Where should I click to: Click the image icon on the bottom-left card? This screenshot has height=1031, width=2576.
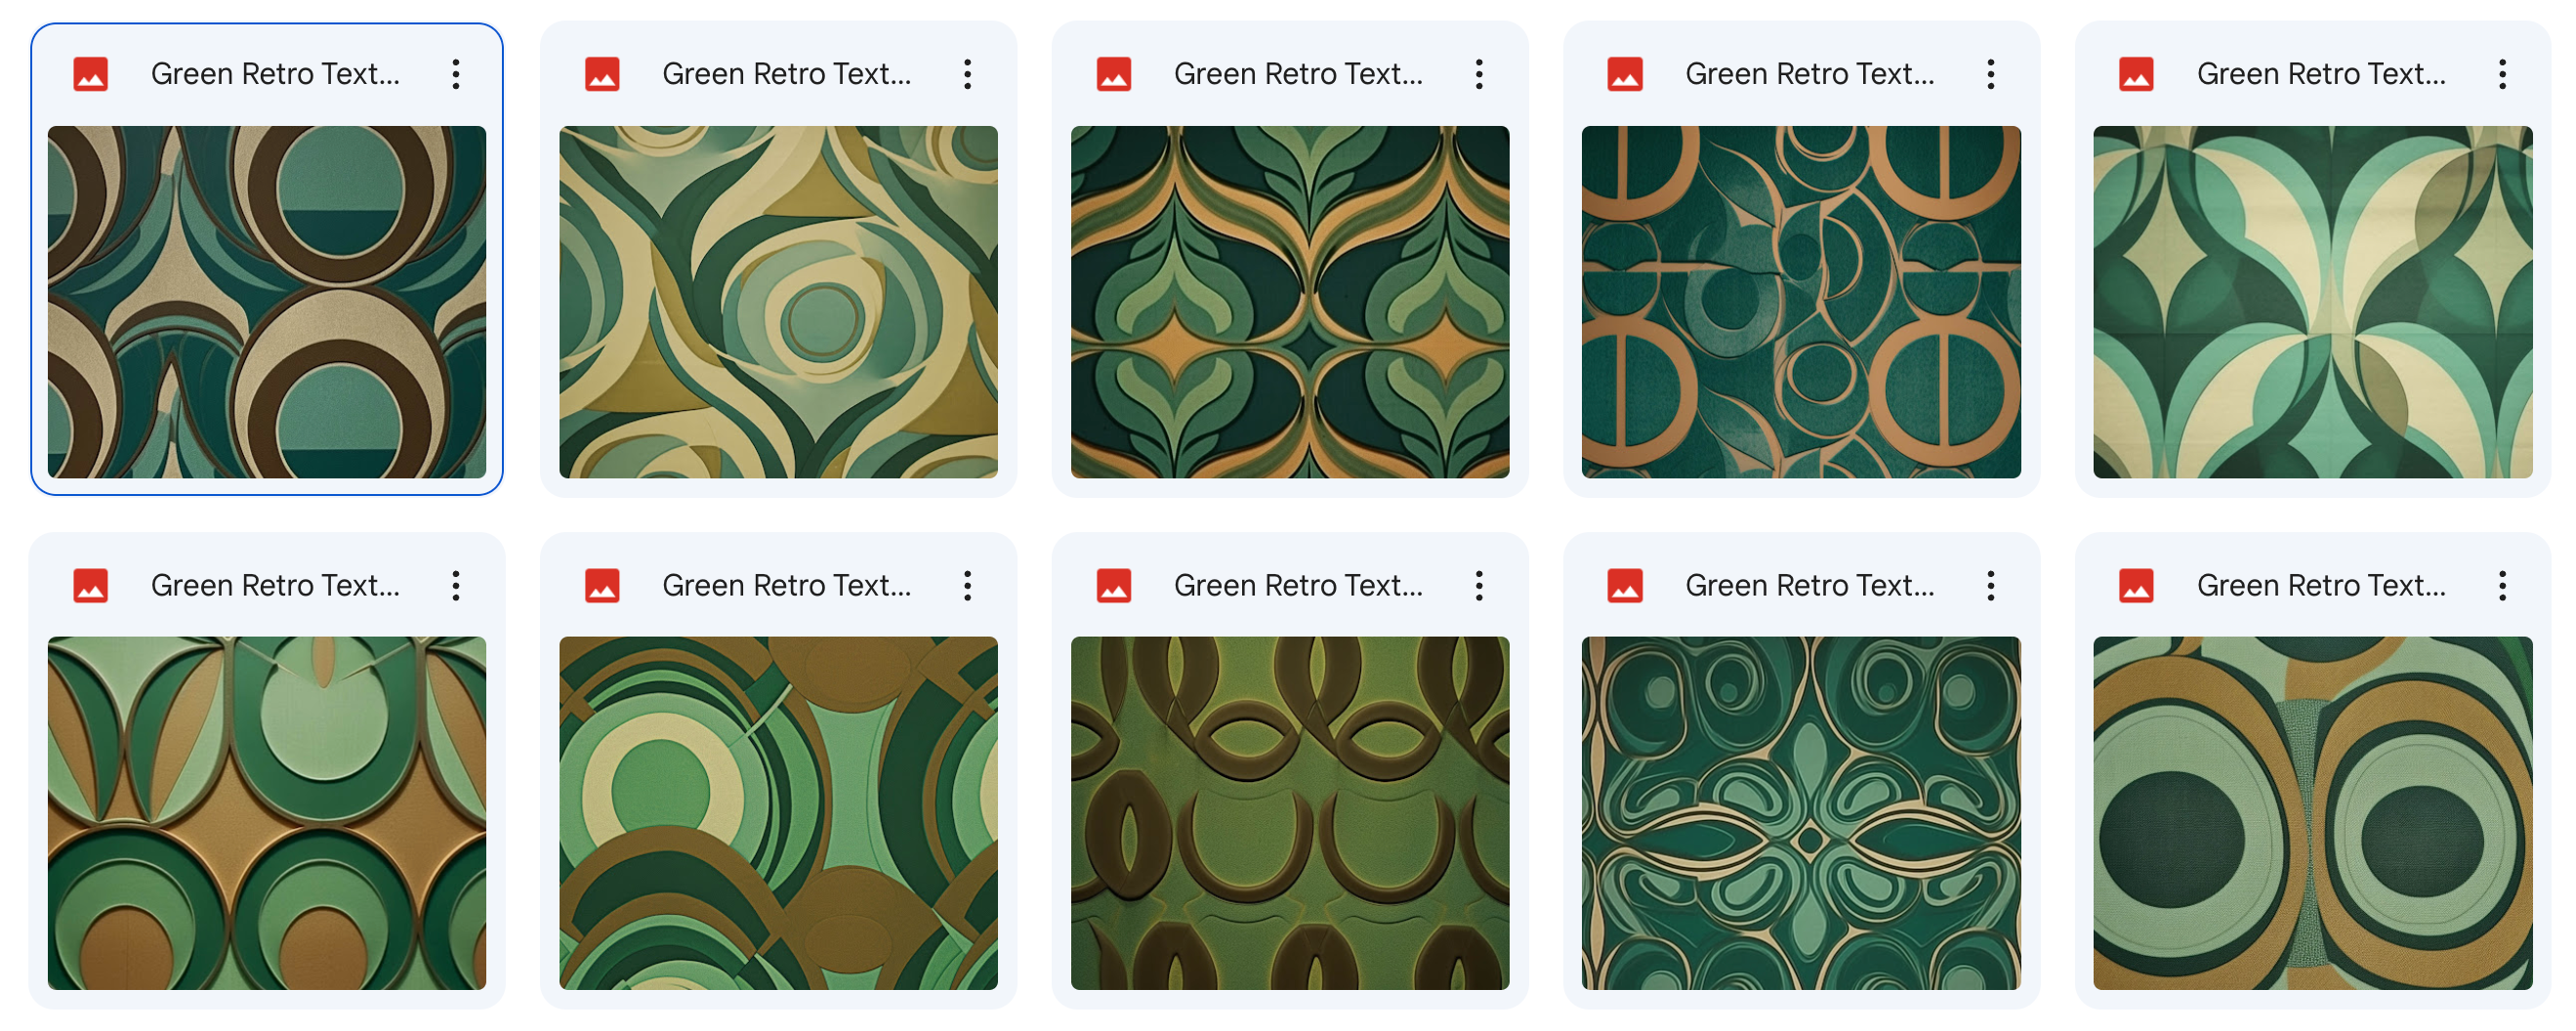pos(90,585)
